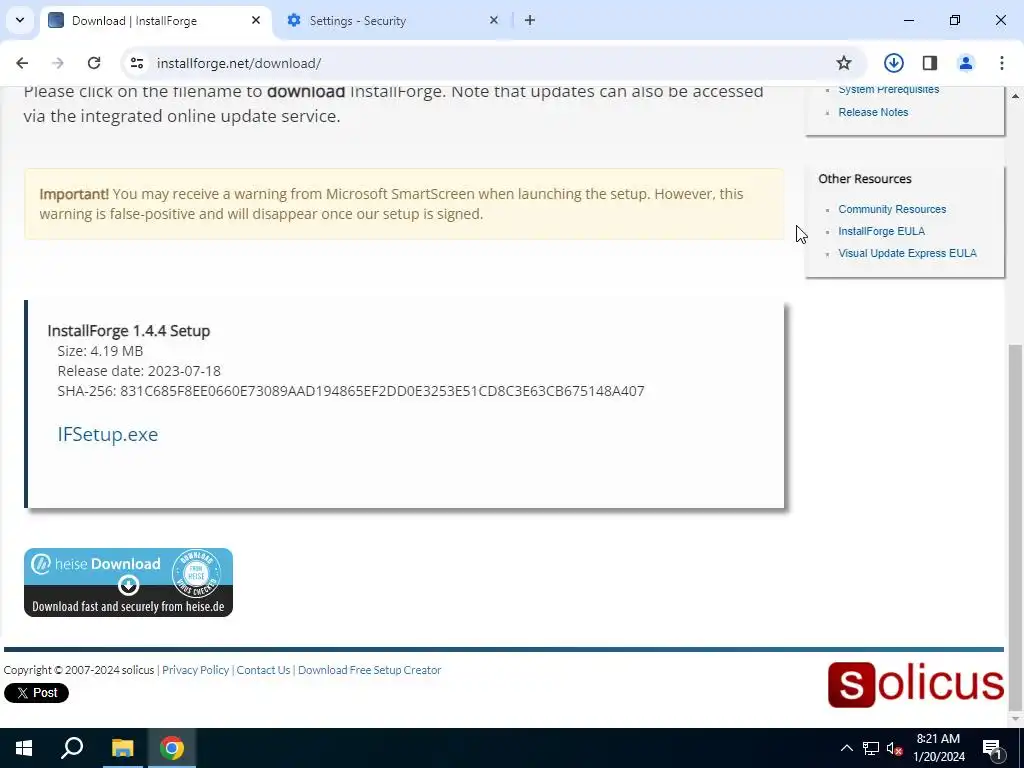Click the page vertical scrollbar thumb
1024x768 pixels.
point(1015,526)
